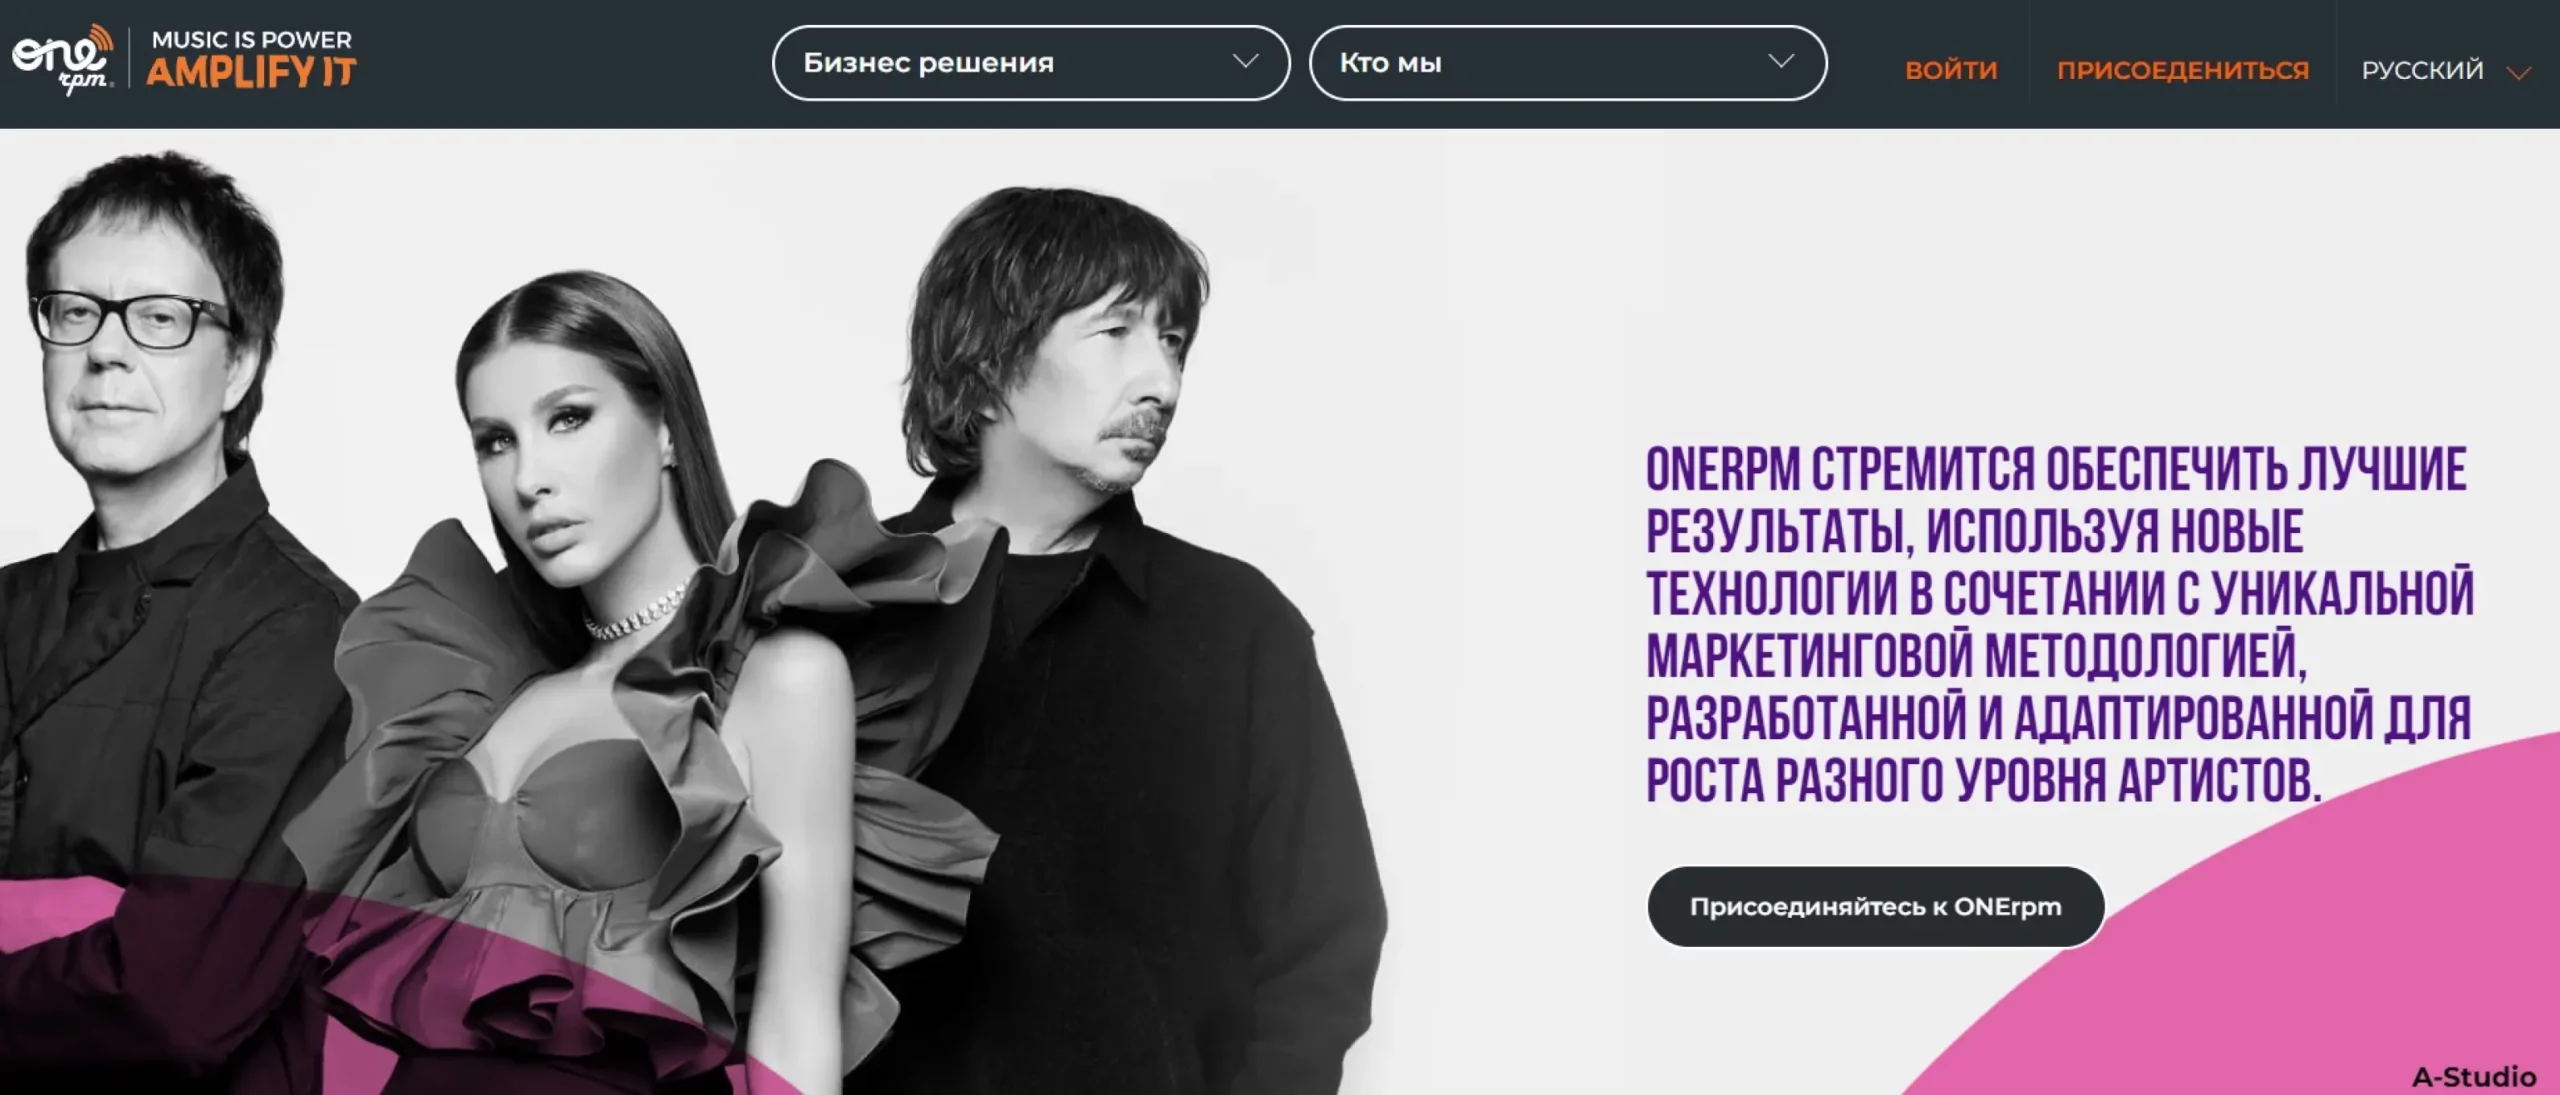Viewport: 2560px width, 1095px height.
Task: Open the Бизнес решения dropdown
Action: (x=1031, y=63)
